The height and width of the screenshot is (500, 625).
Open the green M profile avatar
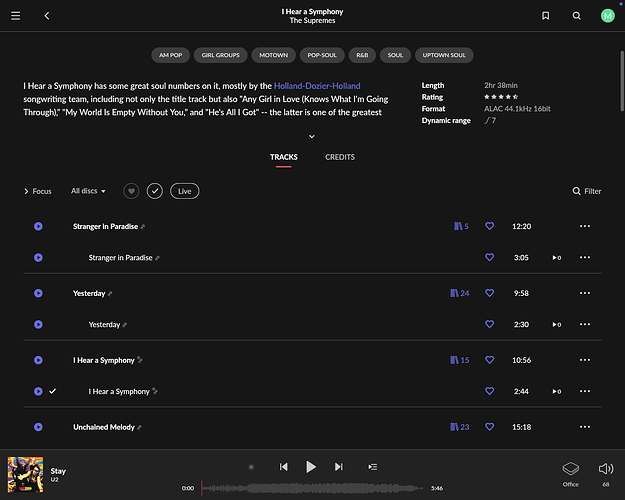[607, 16]
